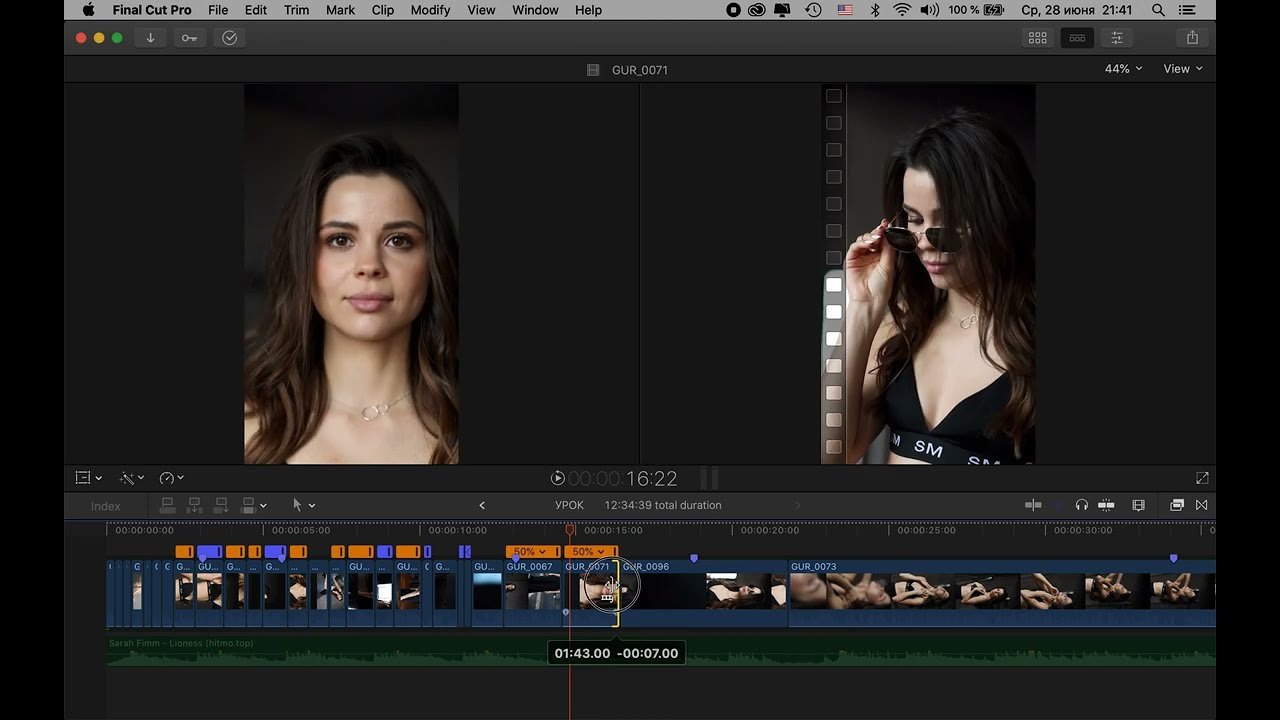Toggle the inspector panel visibility
The width and height of the screenshot is (1280, 720).
[1117, 38]
